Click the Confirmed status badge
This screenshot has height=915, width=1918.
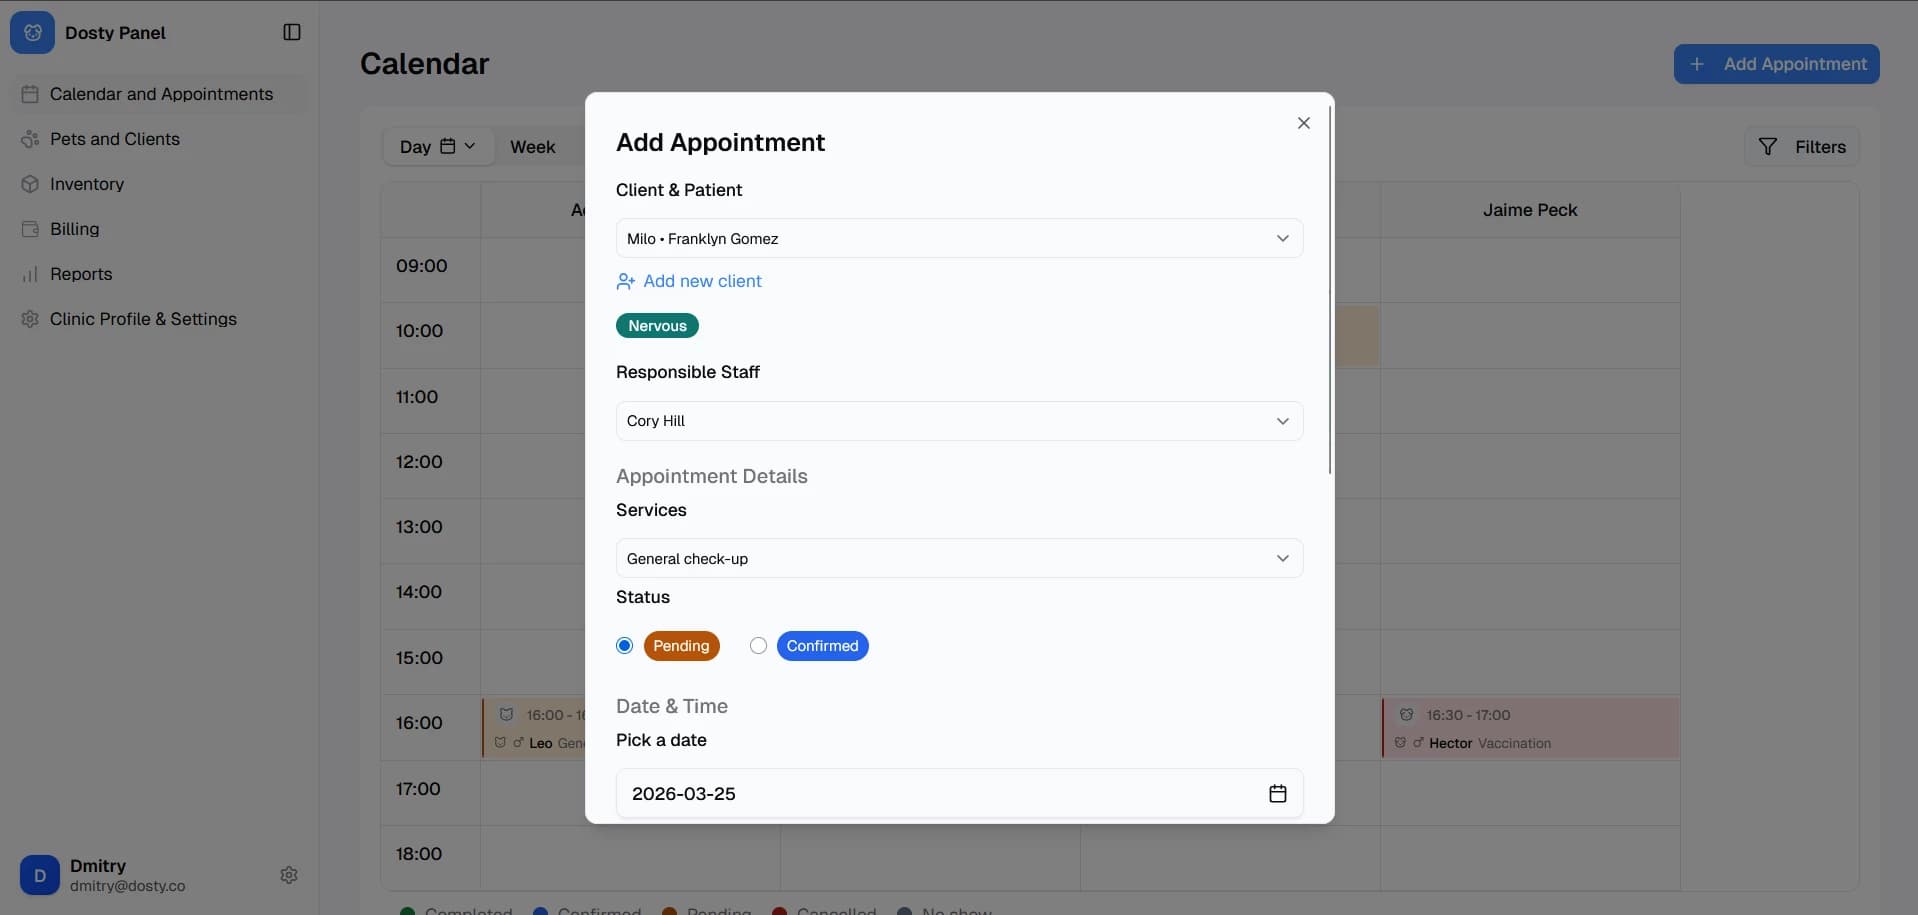coord(822,646)
